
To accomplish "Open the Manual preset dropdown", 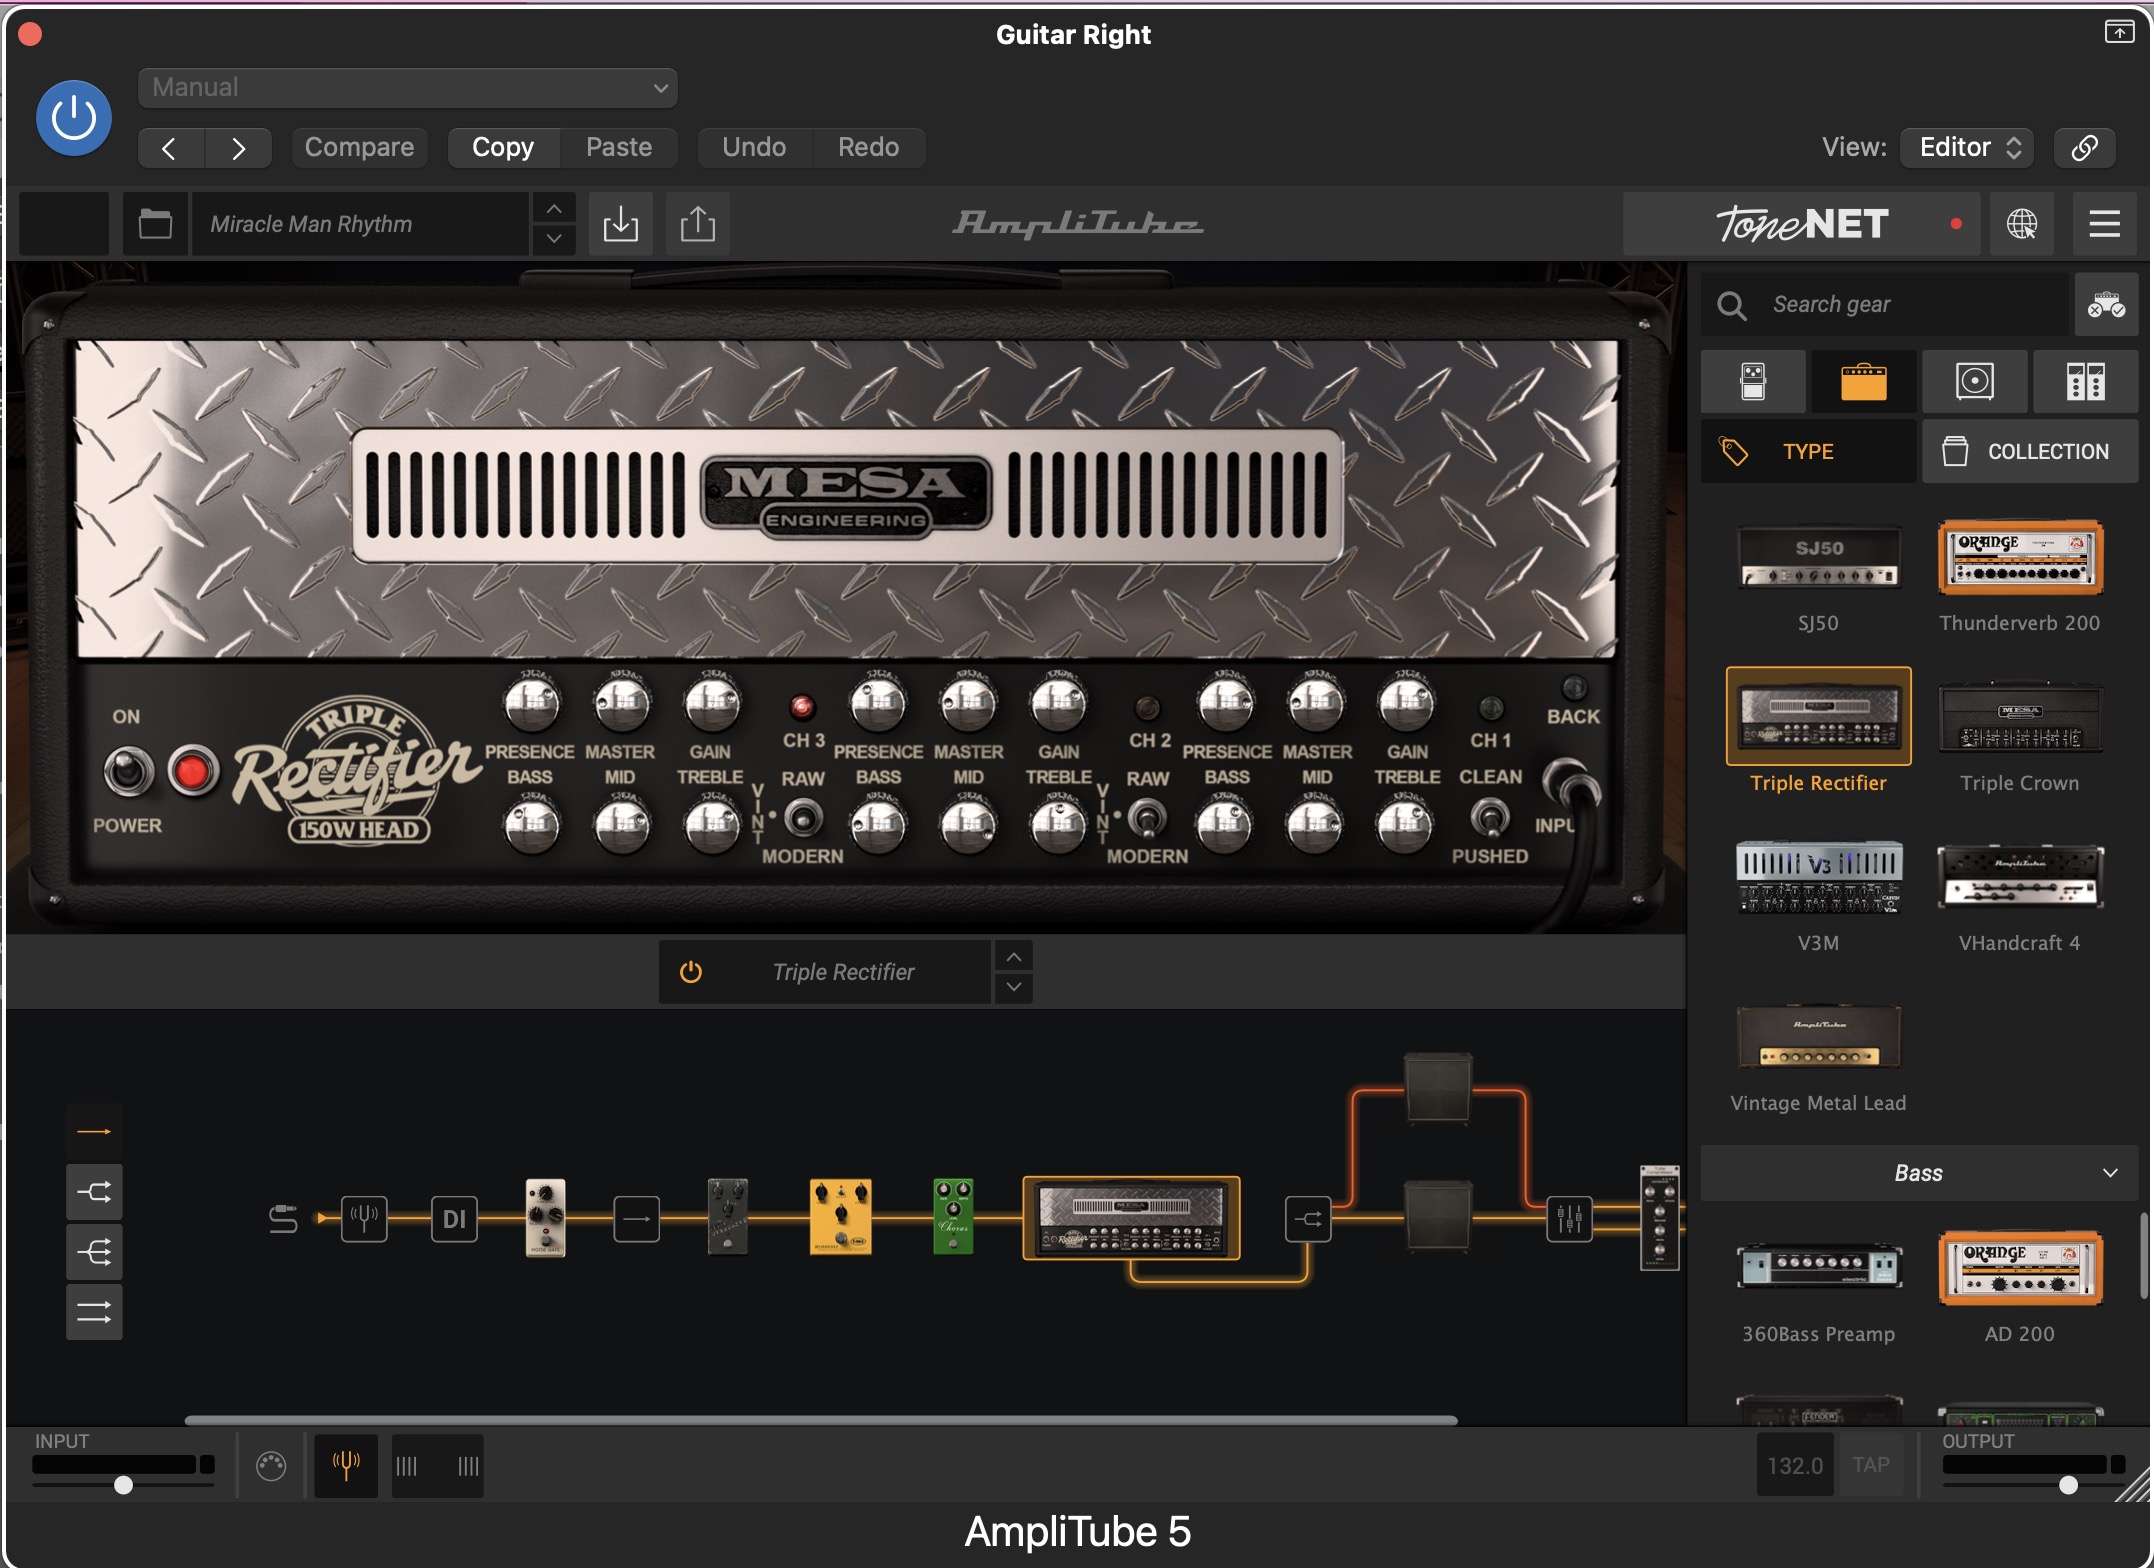I will pos(408,88).
